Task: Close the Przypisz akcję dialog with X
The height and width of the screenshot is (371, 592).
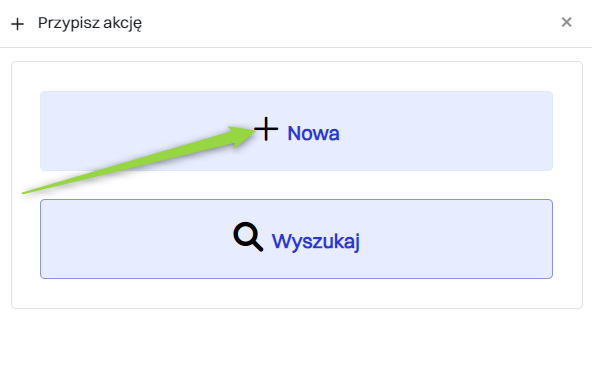Action: pos(566,22)
